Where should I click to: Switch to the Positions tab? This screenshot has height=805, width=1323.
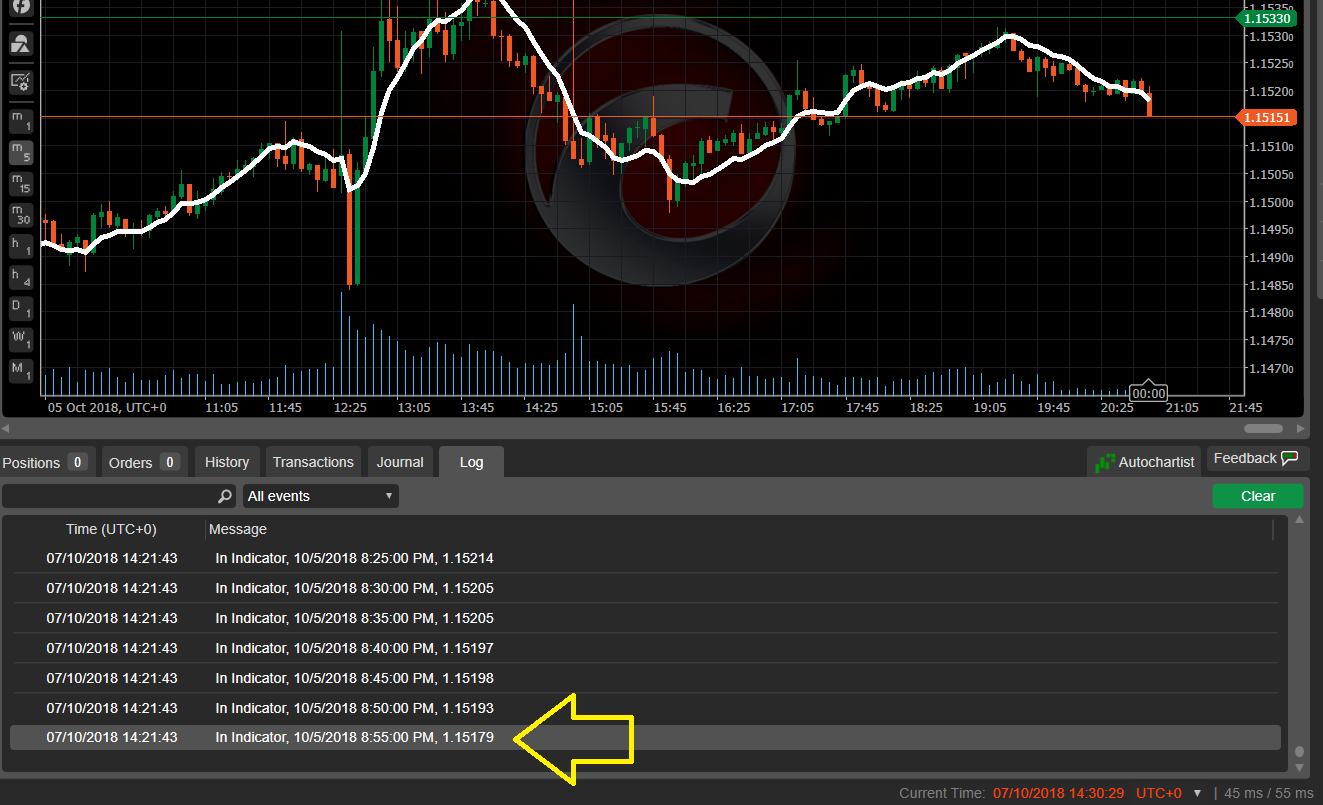[47, 462]
